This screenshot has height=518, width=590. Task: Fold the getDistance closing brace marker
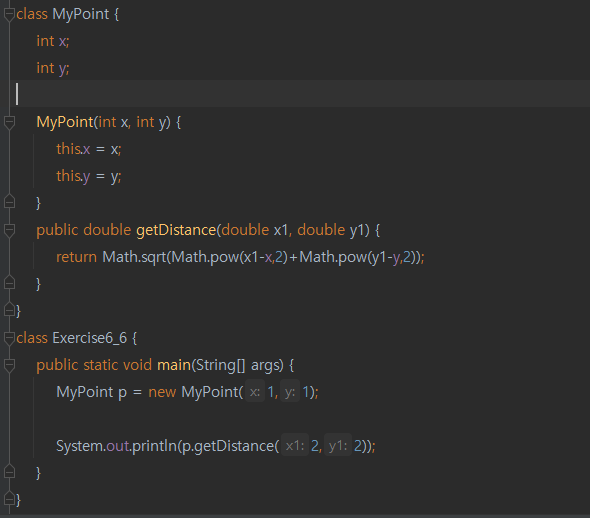tap(9, 283)
